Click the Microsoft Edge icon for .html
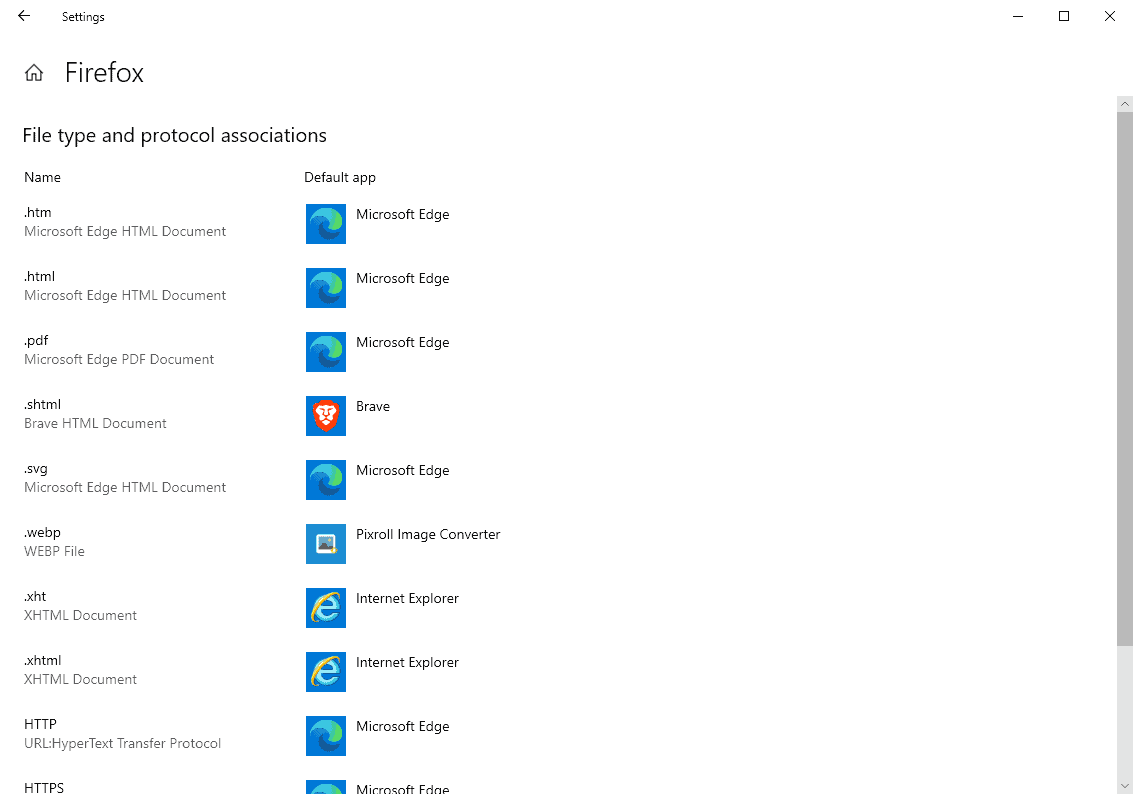 click(326, 288)
